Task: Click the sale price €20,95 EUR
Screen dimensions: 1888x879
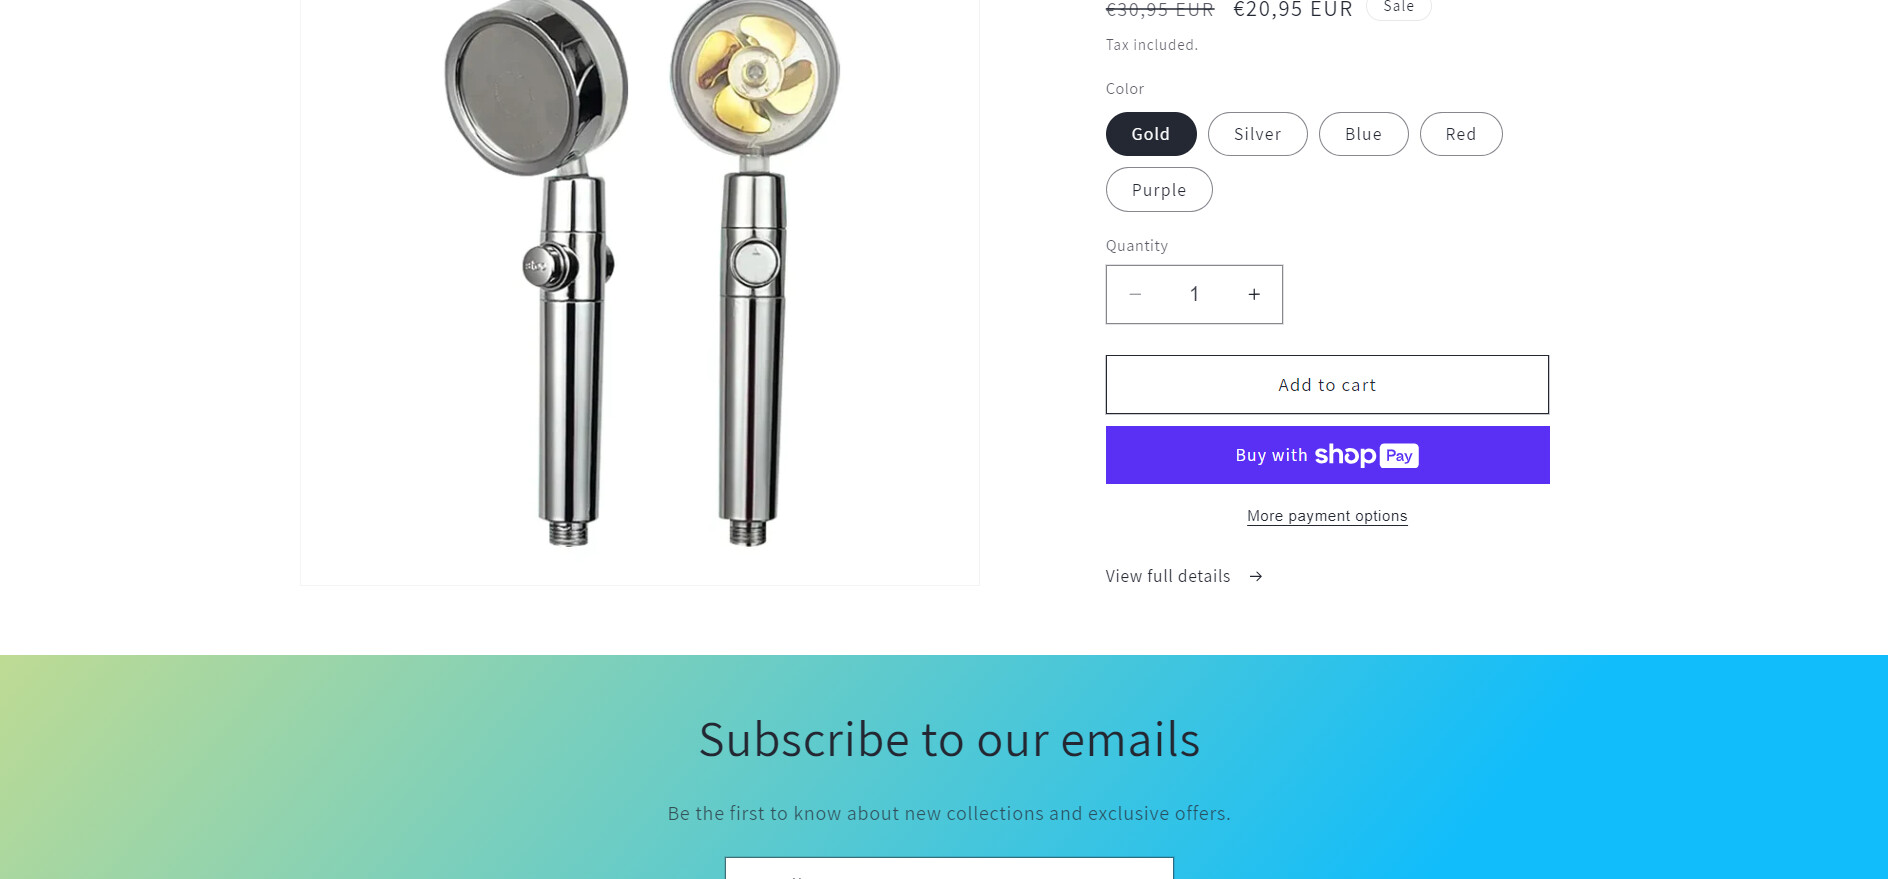Action: (x=1293, y=10)
